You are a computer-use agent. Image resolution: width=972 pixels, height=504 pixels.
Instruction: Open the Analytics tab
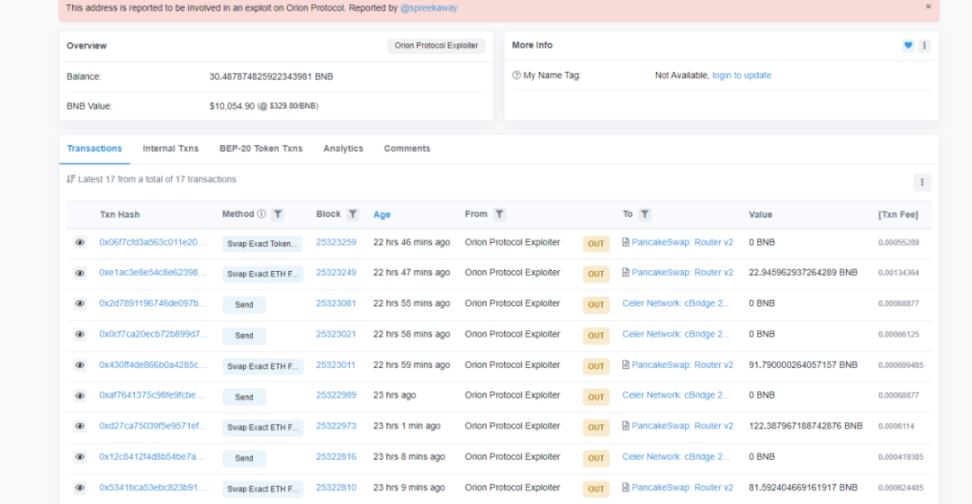(343, 149)
